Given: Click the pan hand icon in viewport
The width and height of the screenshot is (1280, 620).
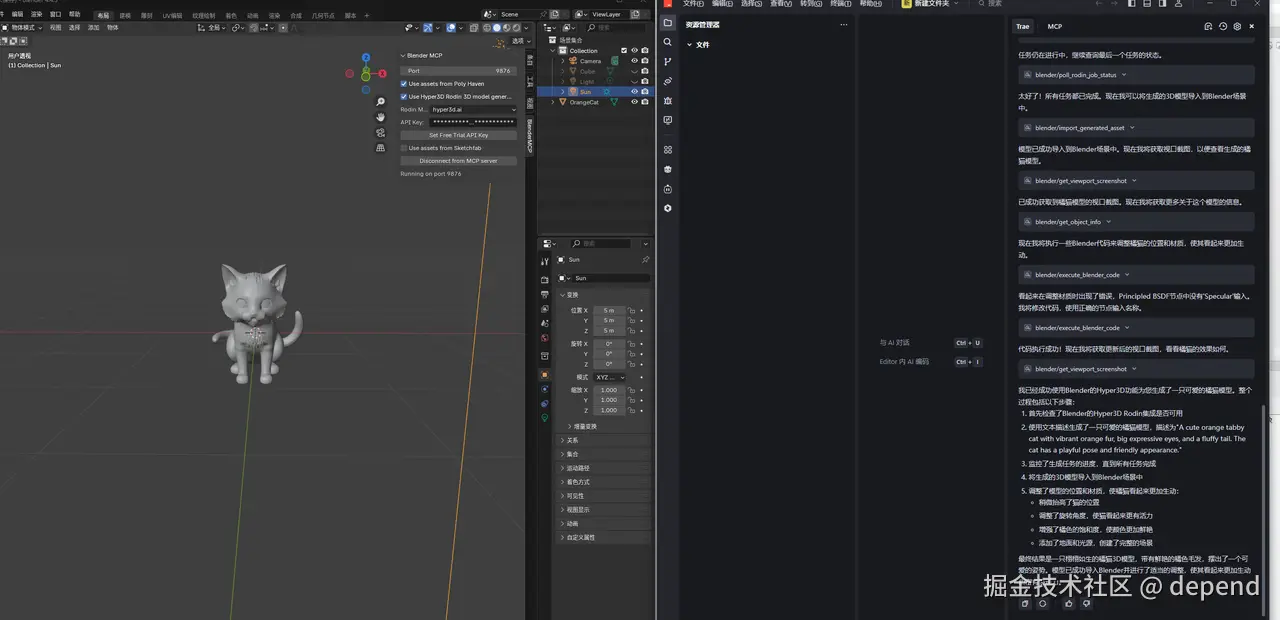Looking at the screenshot, I should [380, 117].
